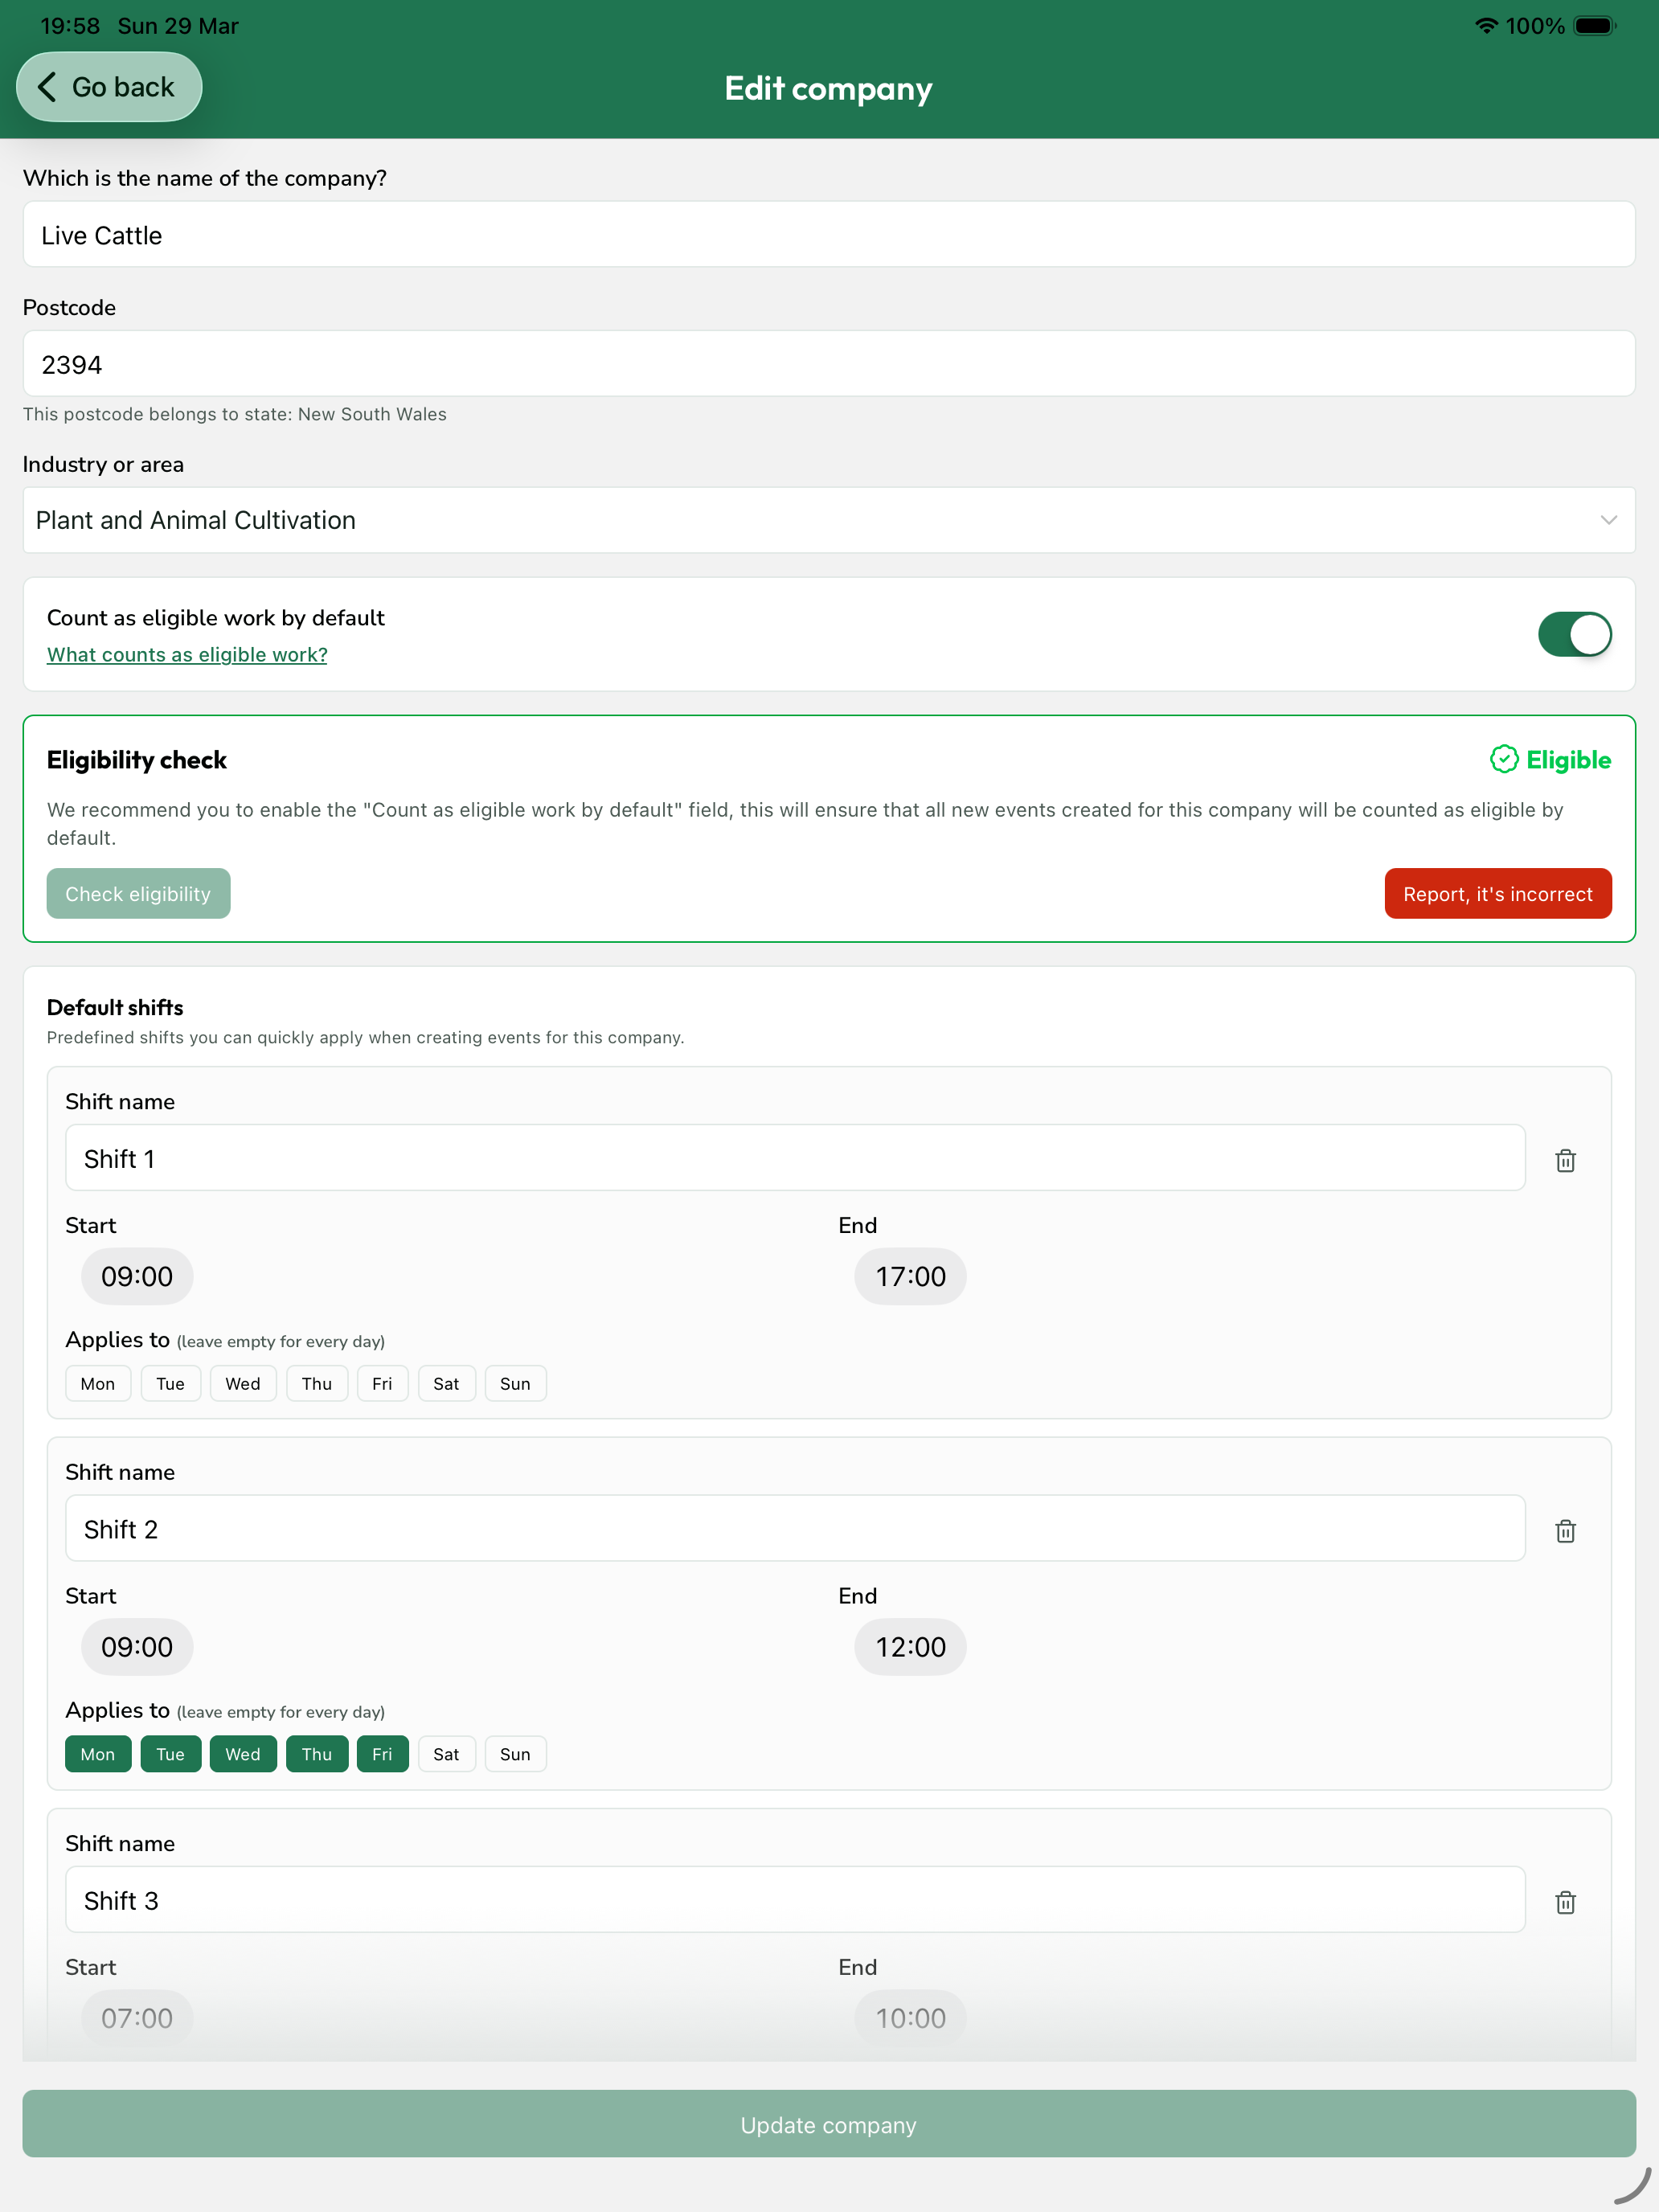Toggle Sat for Shift 1
The image size is (1659, 2212).
pyautogui.click(x=446, y=1383)
